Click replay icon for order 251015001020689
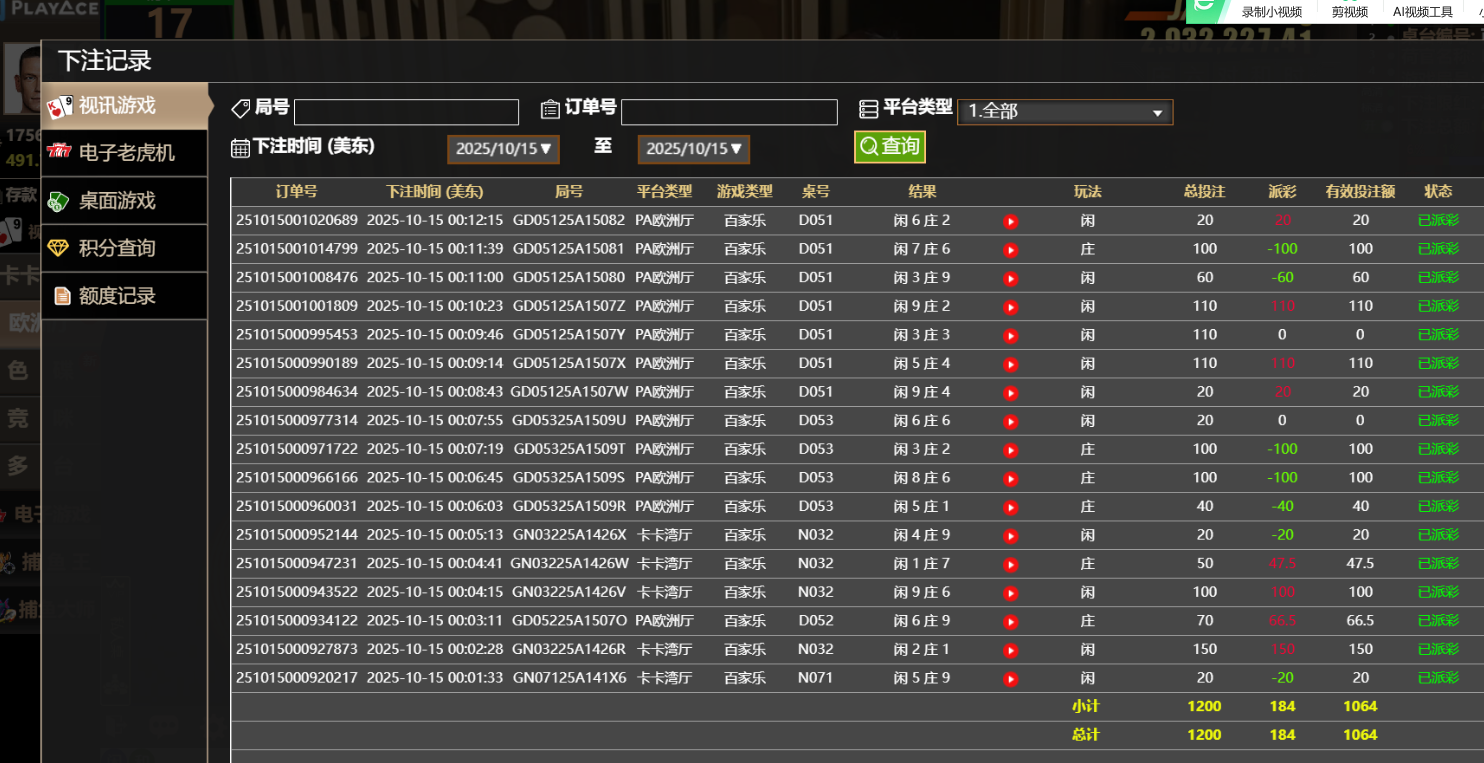The height and width of the screenshot is (763, 1484). (x=1010, y=221)
